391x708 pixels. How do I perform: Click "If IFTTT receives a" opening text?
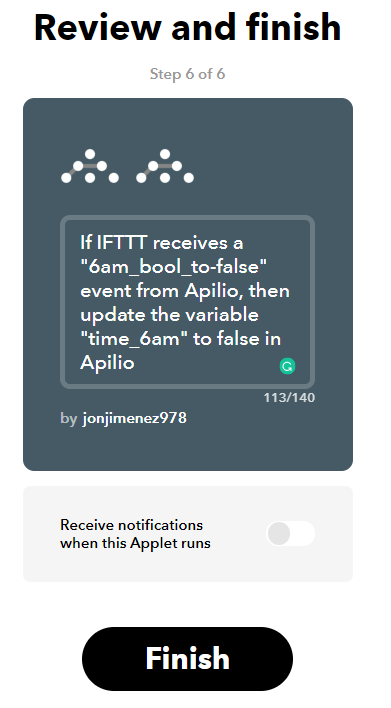[x=162, y=243]
